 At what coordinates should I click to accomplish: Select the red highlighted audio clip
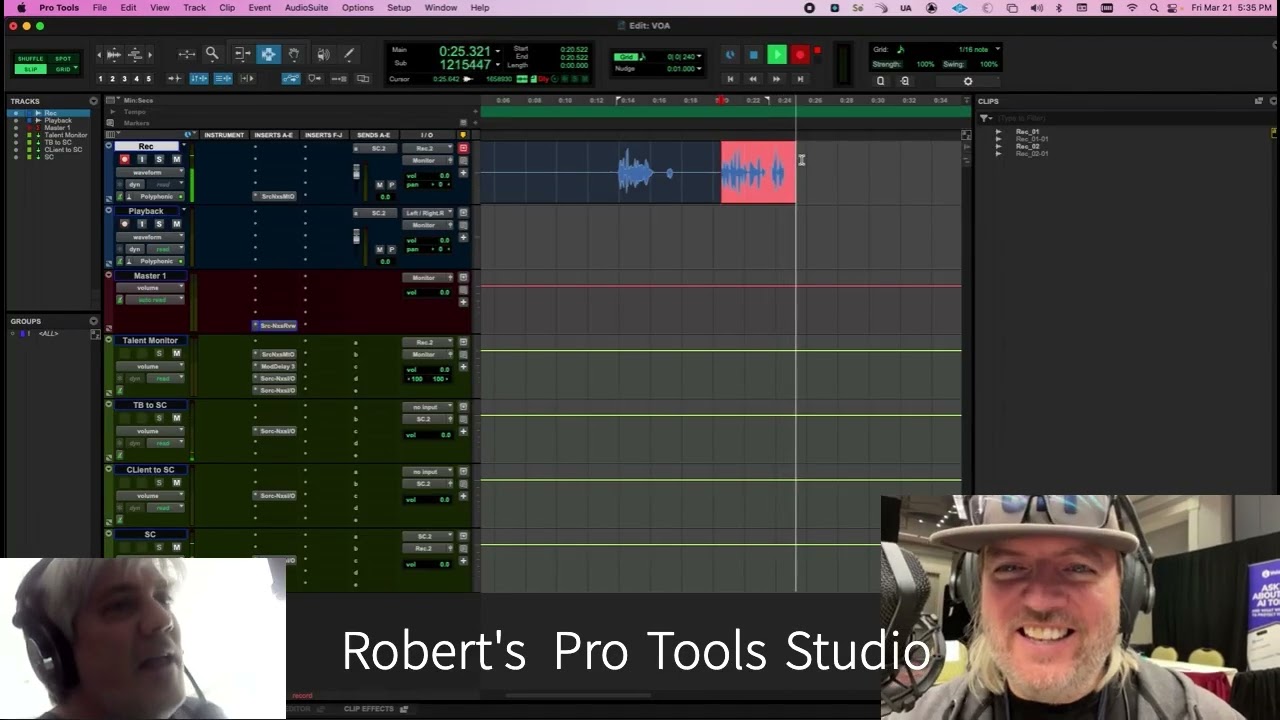(x=758, y=172)
